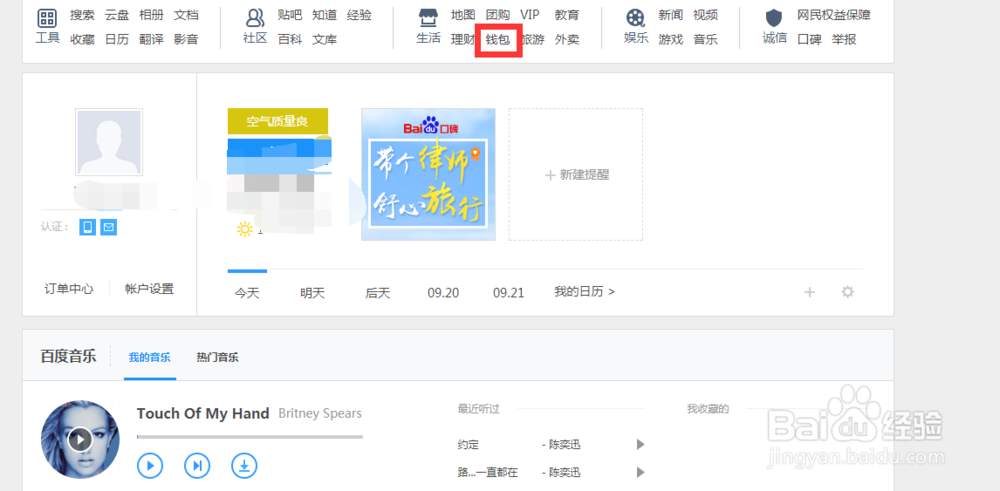This screenshot has height=491, width=1000.
Task: Open 订单中心 link
Action: (69, 289)
